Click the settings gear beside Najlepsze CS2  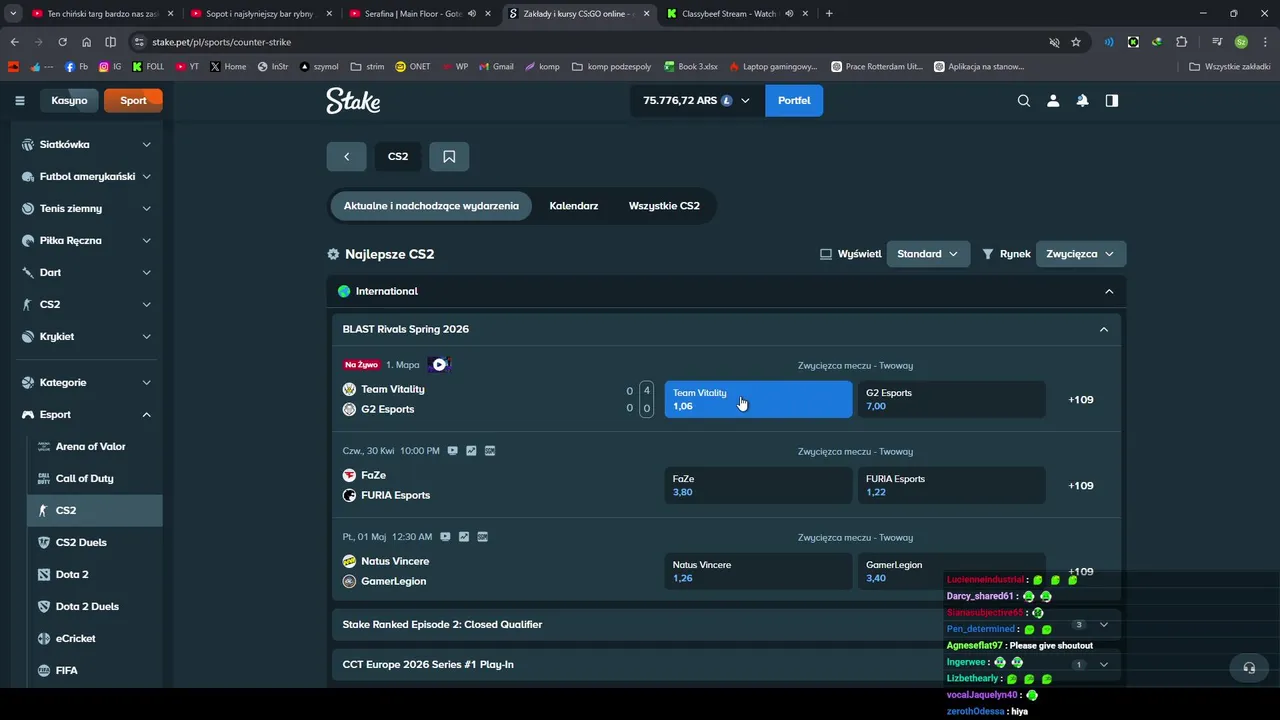point(334,254)
